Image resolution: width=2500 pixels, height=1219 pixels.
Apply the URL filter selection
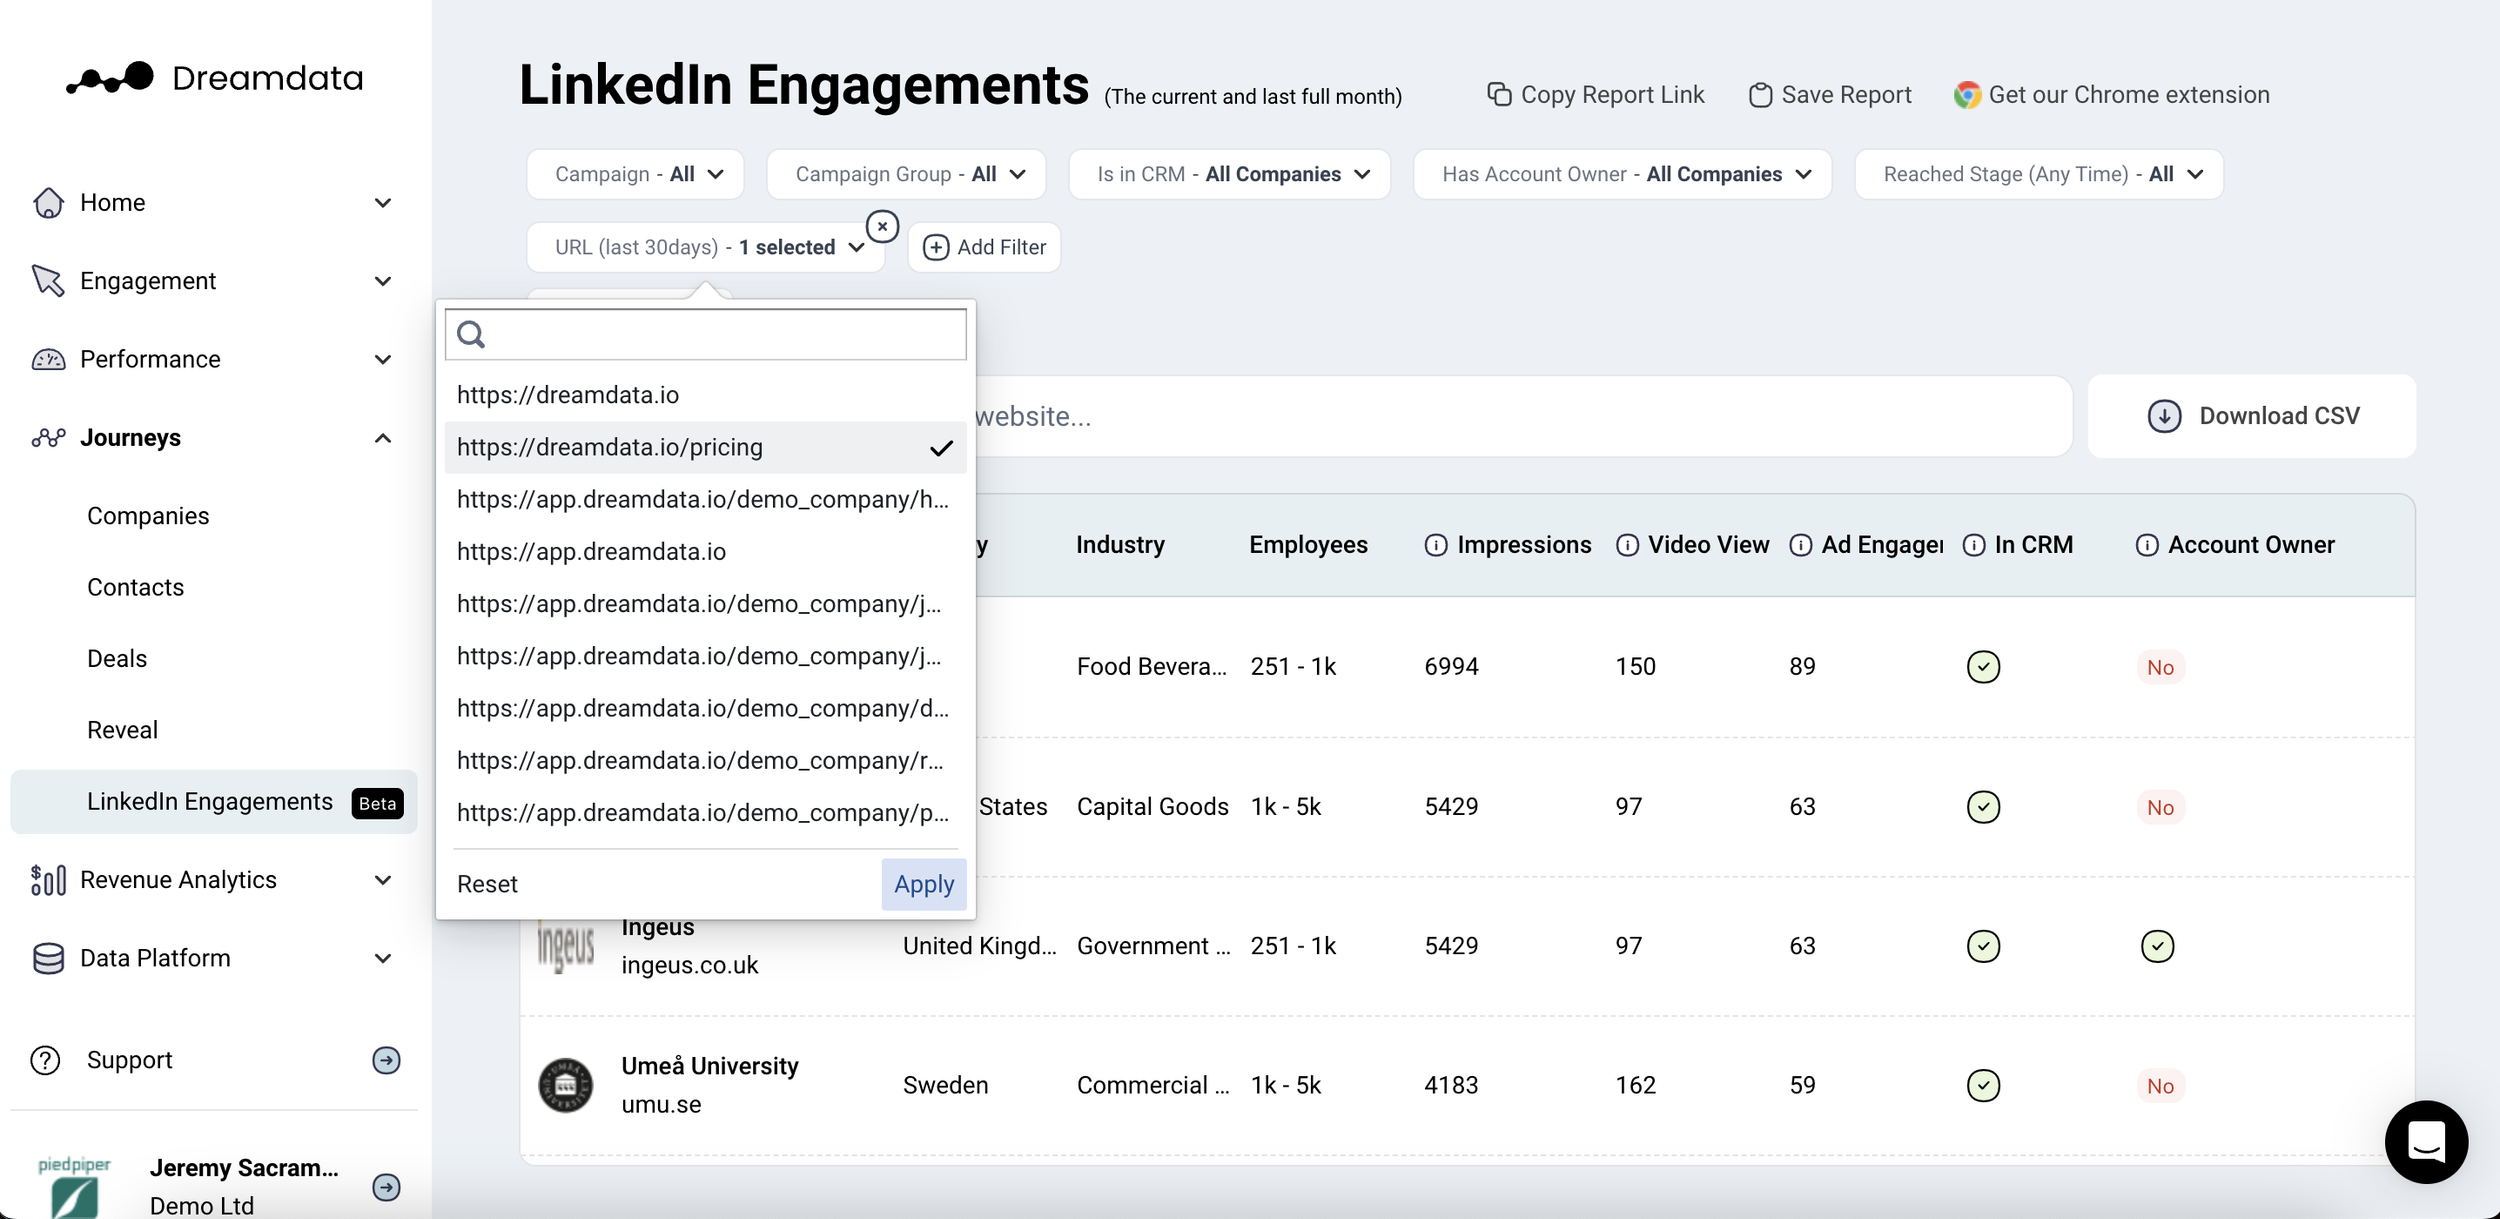pyautogui.click(x=923, y=884)
